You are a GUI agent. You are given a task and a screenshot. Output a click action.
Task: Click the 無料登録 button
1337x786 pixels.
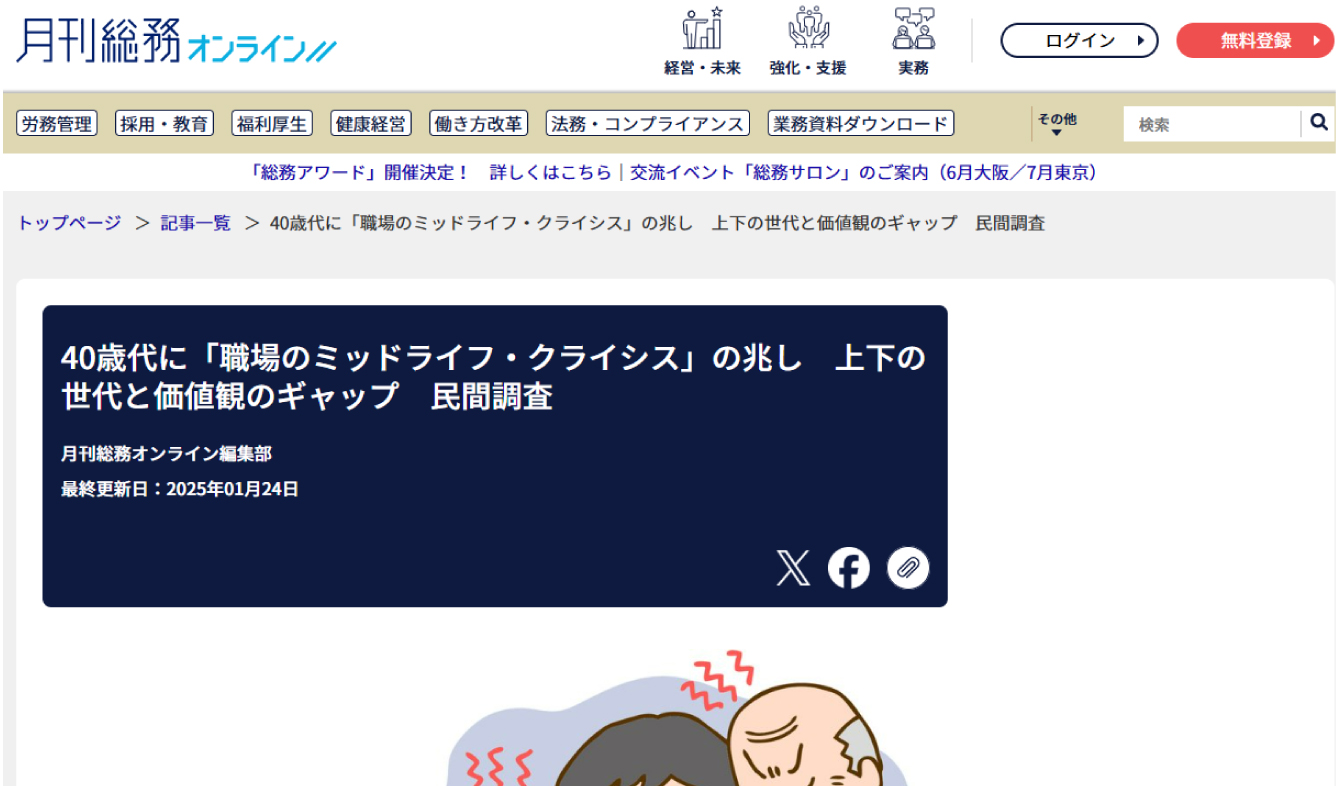tap(1255, 41)
